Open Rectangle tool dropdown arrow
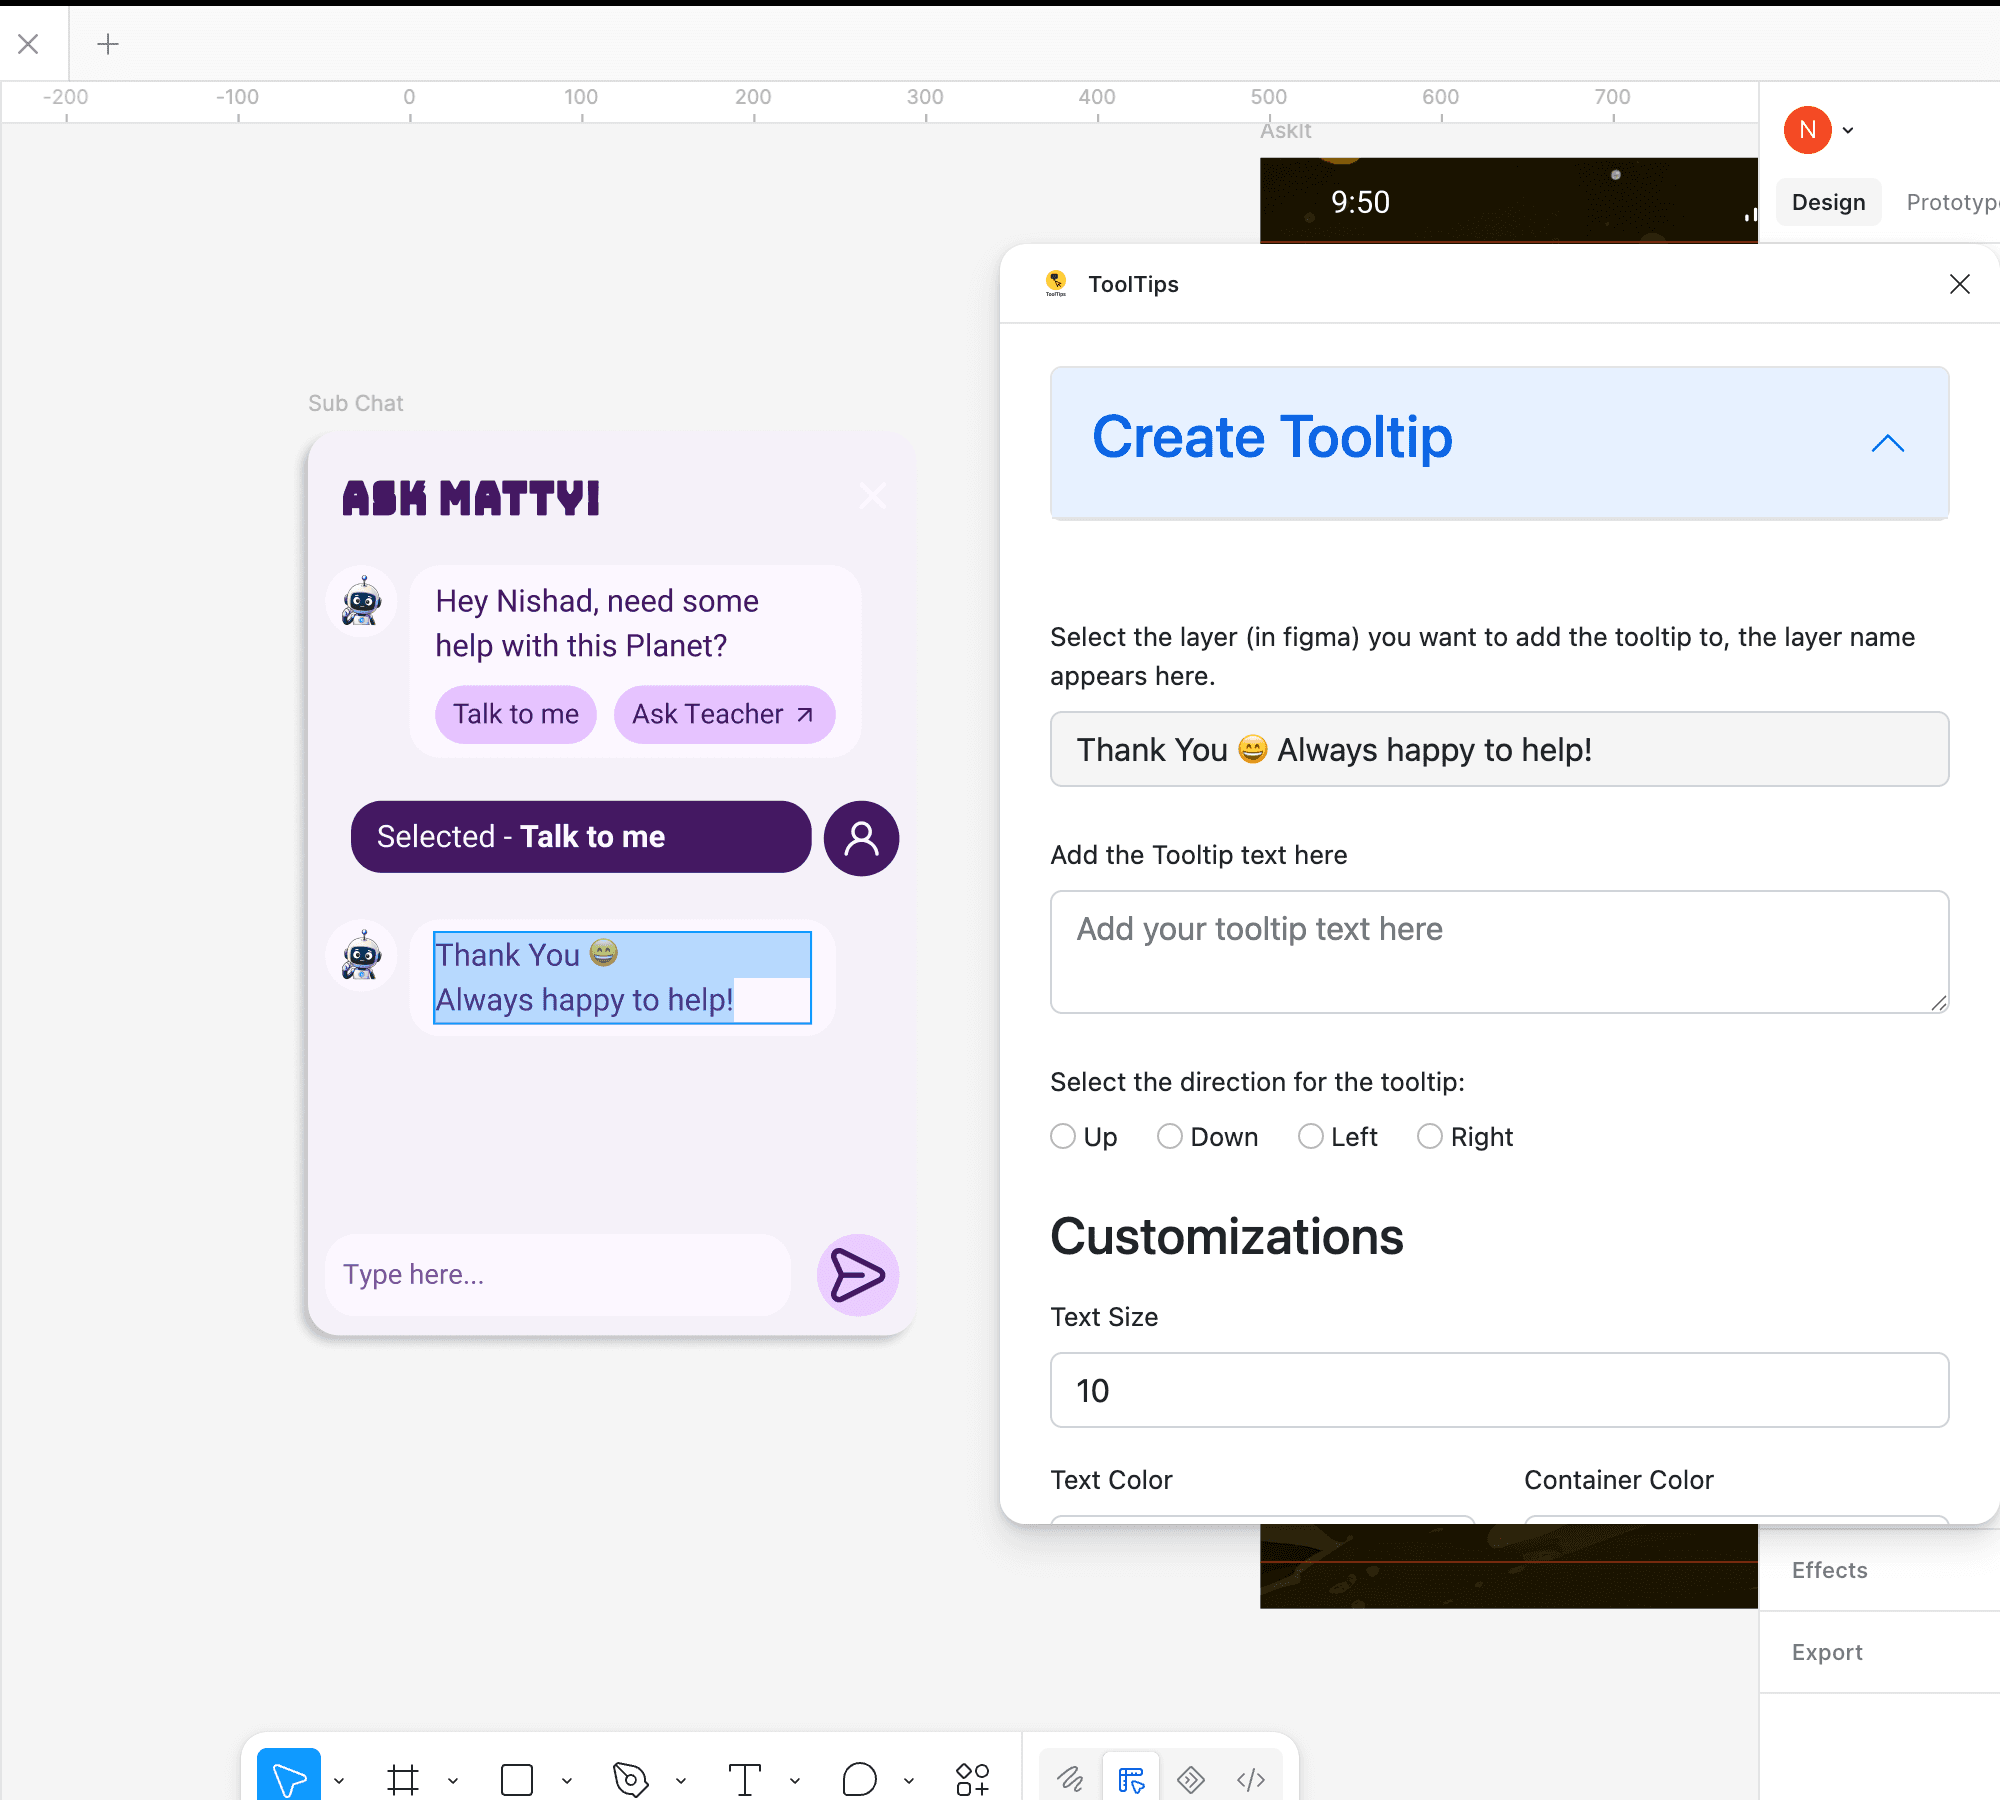The image size is (2000, 1800). tap(567, 1780)
